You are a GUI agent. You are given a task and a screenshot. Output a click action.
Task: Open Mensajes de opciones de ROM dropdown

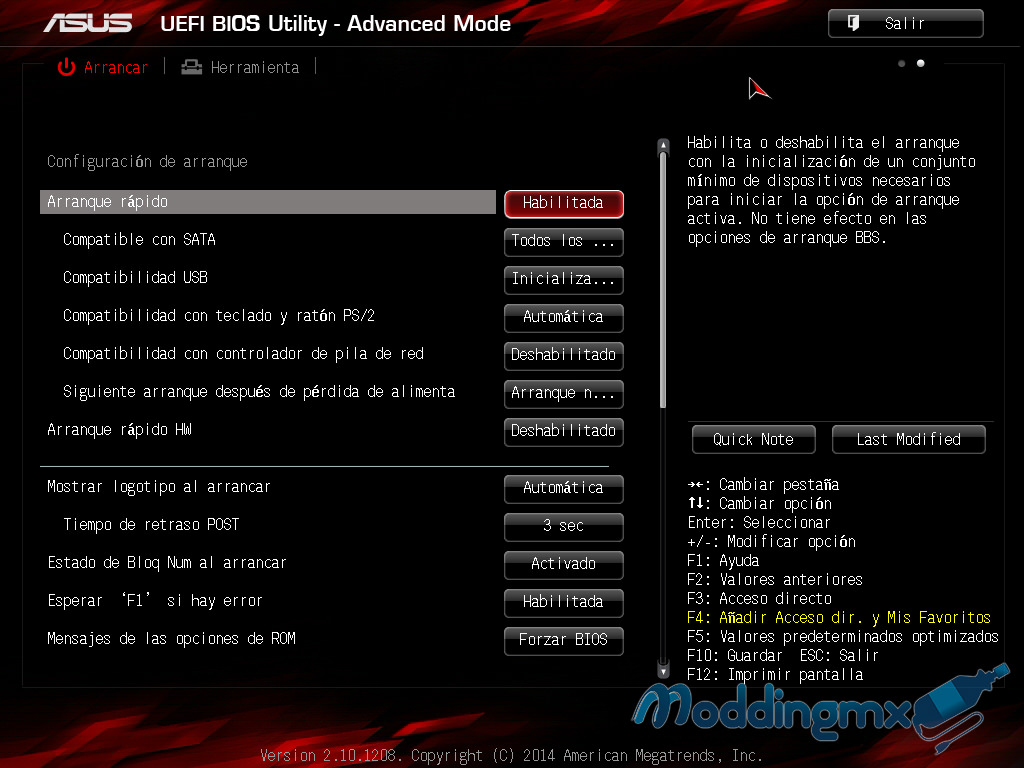564,639
